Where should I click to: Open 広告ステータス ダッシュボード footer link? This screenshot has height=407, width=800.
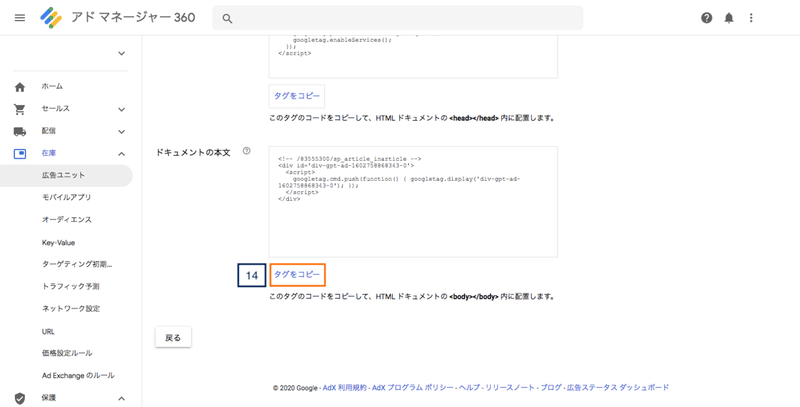coord(618,388)
